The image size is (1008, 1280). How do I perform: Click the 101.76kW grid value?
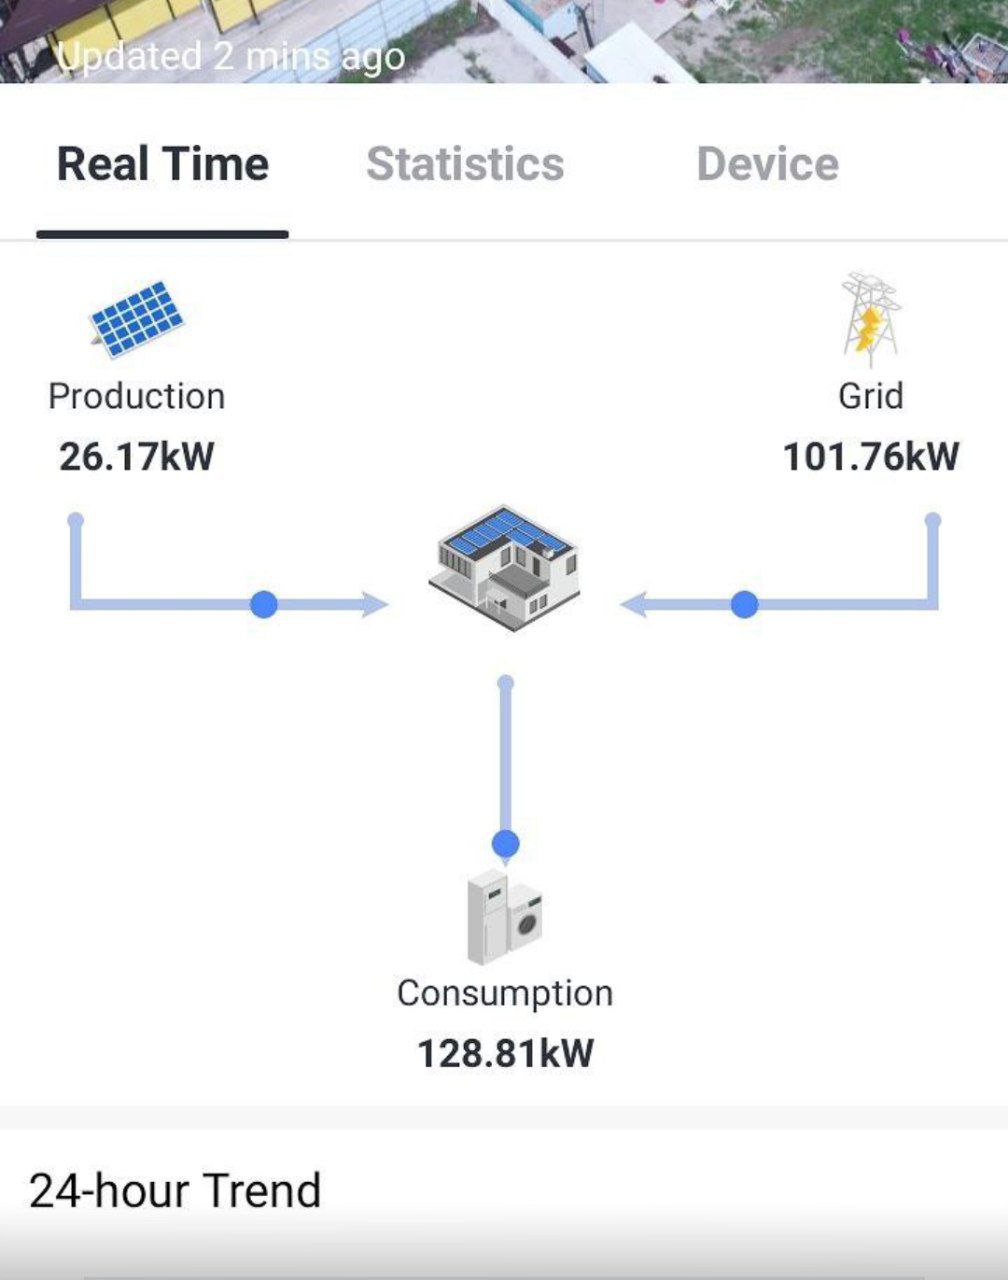coord(871,457)
